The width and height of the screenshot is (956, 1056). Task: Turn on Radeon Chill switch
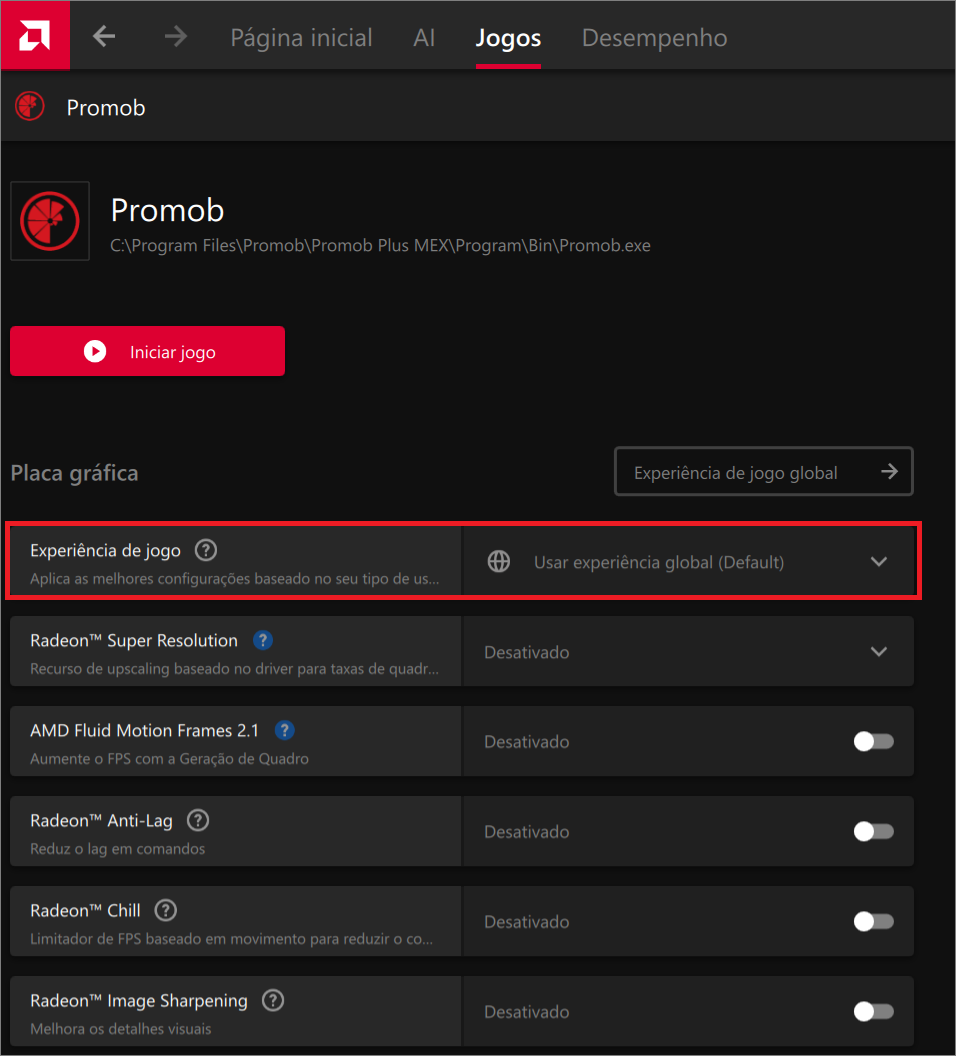[874, 921]
